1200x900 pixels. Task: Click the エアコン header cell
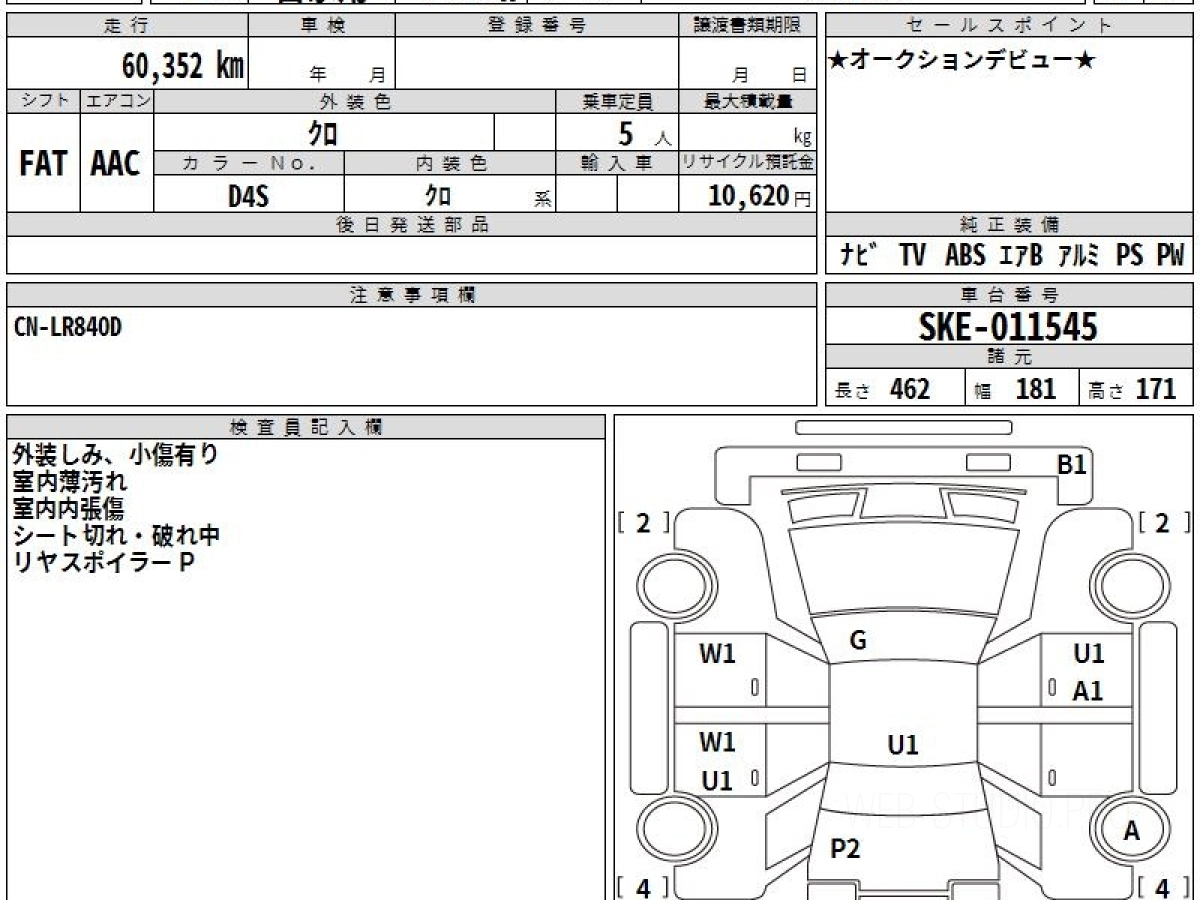click(116, 101)
